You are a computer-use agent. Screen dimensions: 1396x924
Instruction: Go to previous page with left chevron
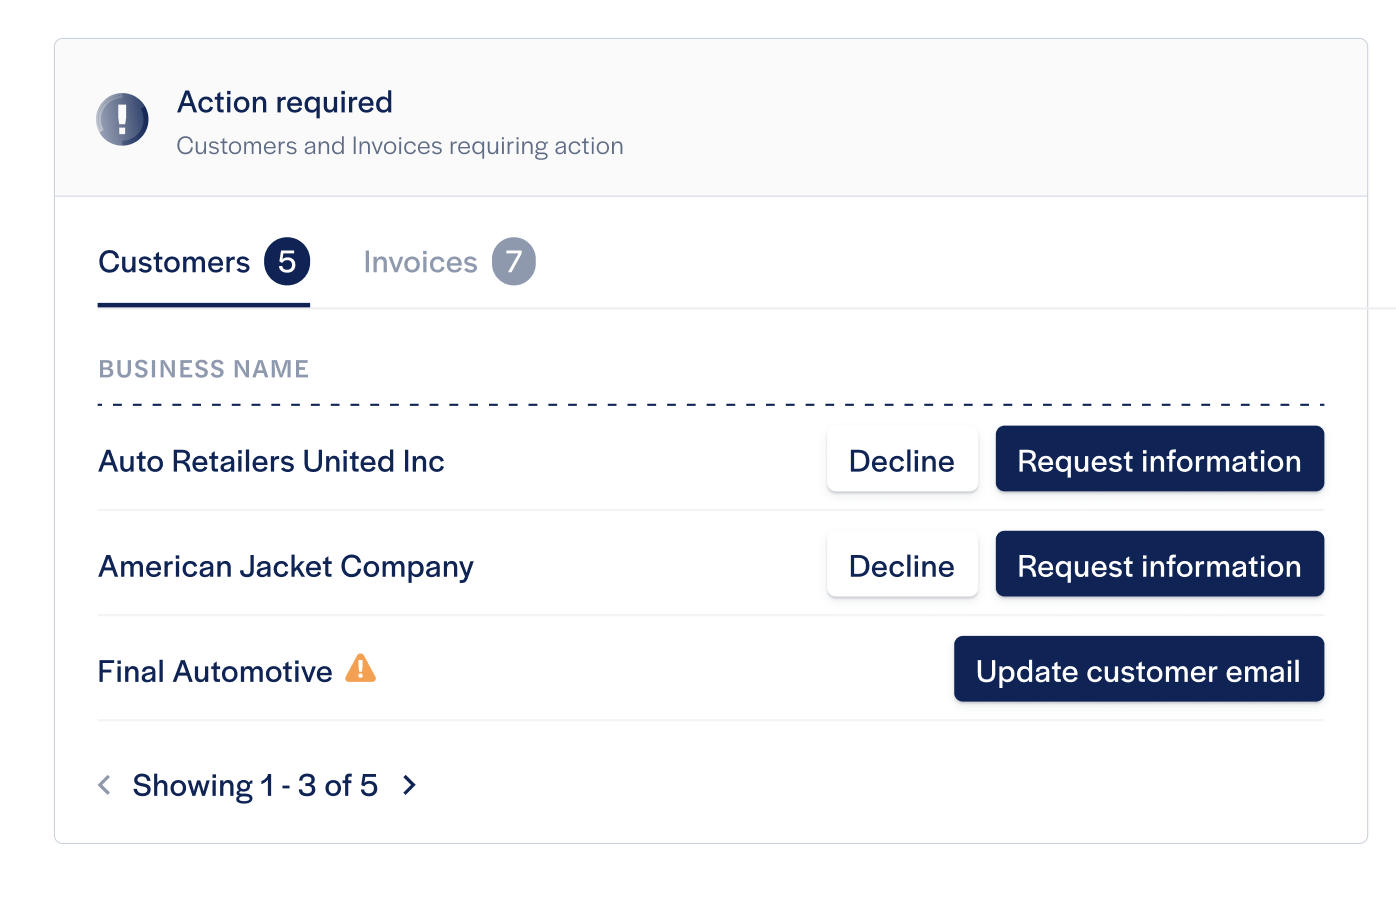pyautogui.click(x=104, y=785)
